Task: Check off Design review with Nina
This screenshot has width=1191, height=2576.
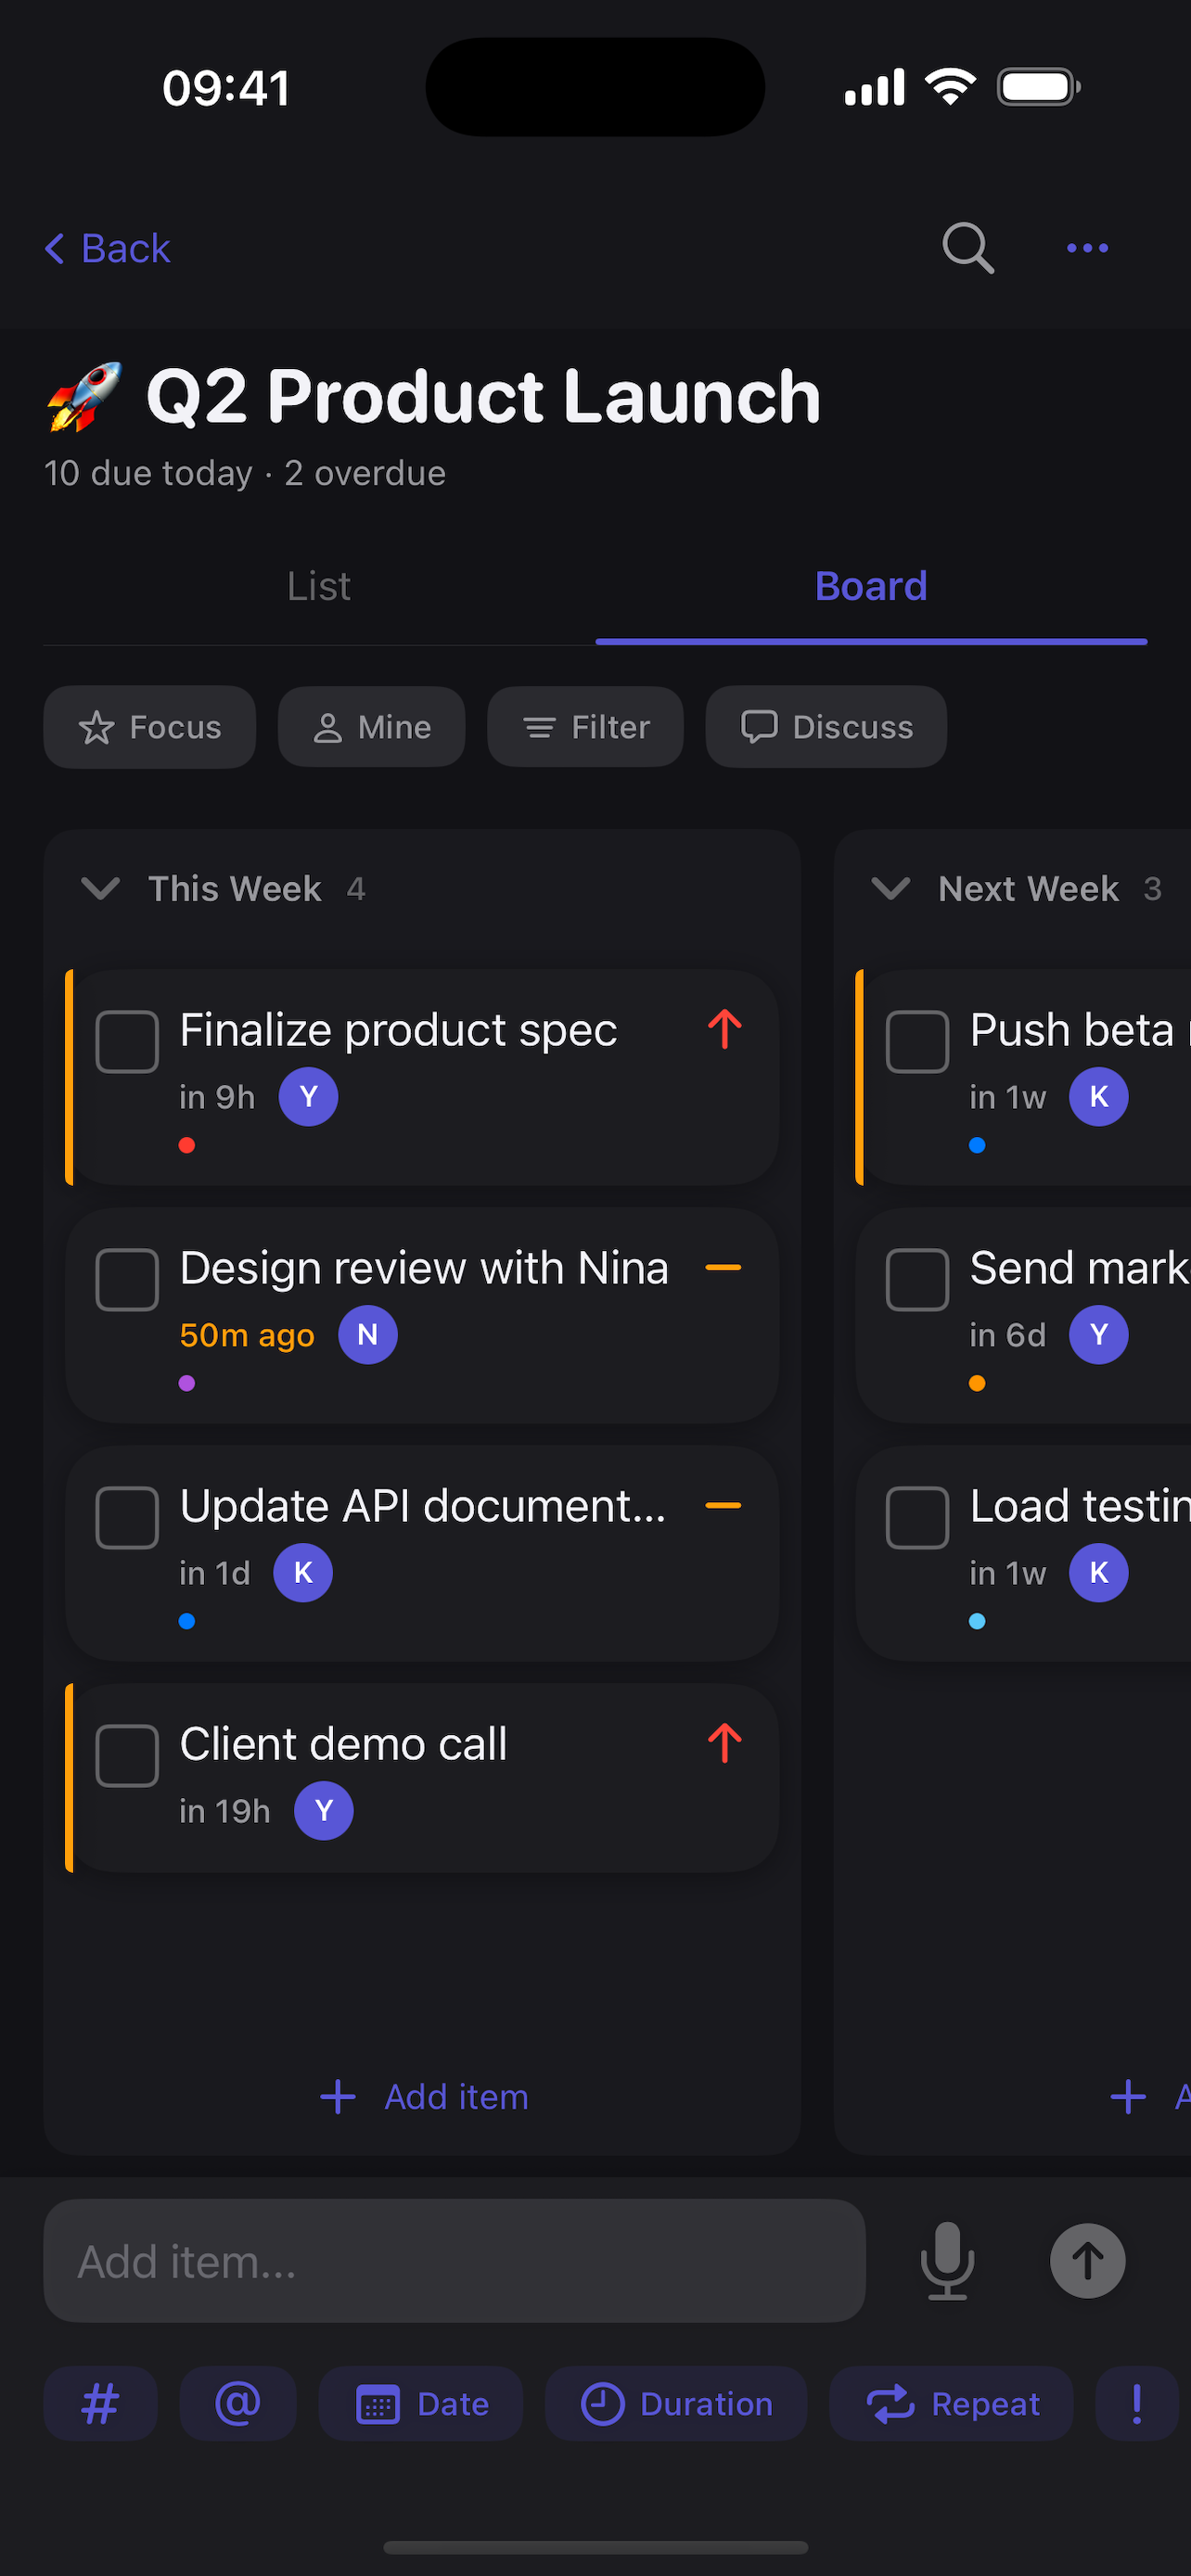Action: pos(127,1279)
